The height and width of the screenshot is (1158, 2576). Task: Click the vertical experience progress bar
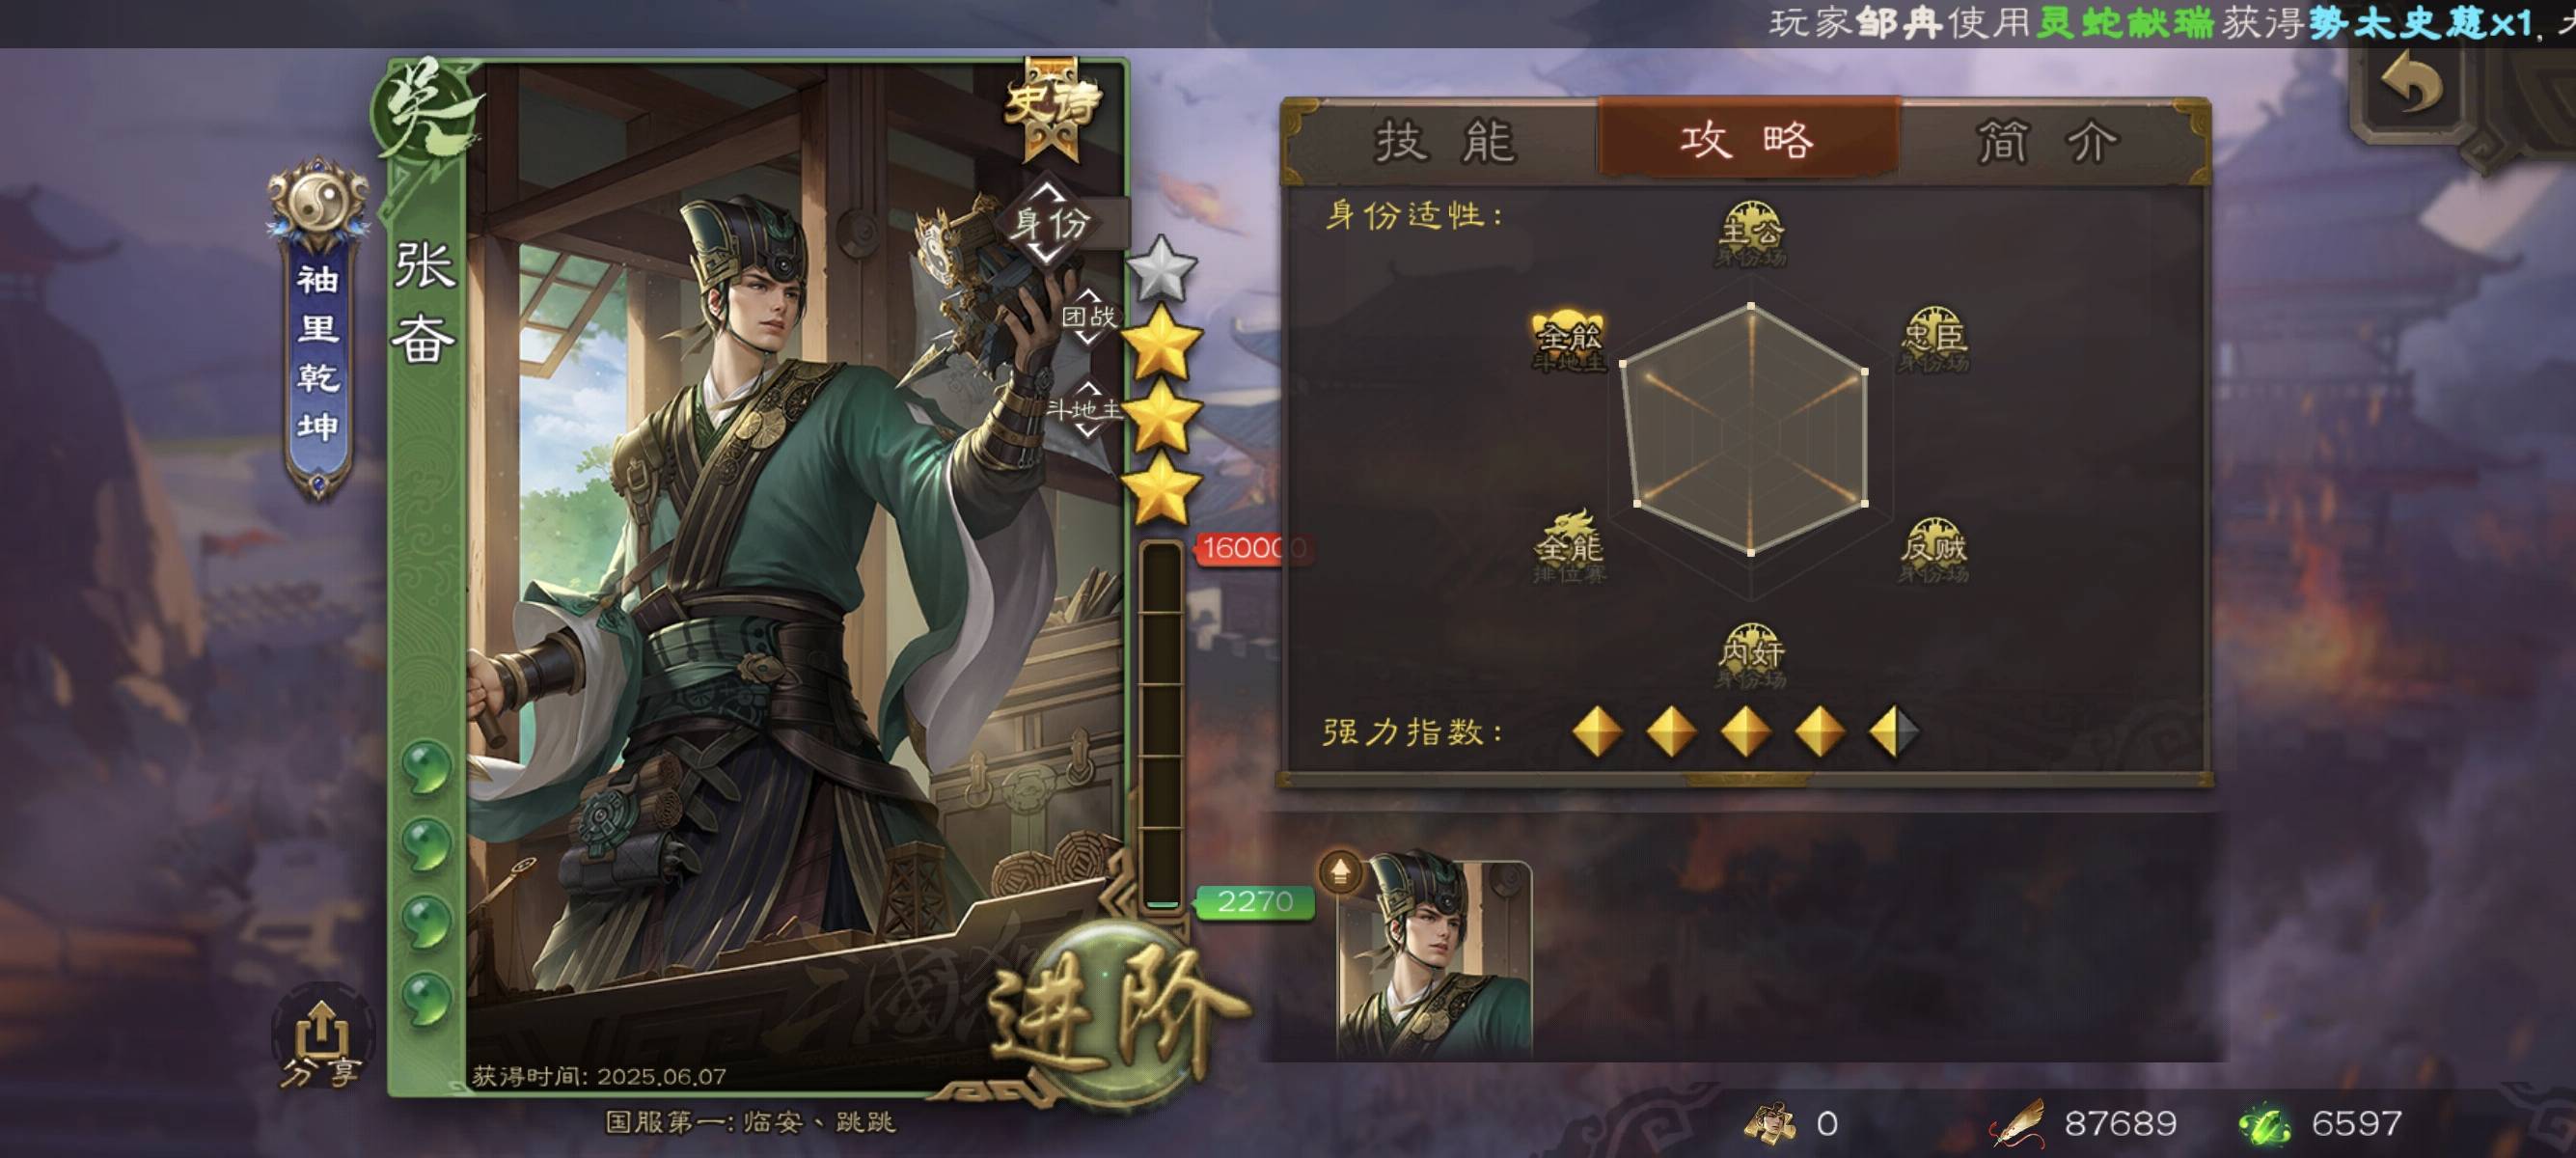click(1161, 726)
